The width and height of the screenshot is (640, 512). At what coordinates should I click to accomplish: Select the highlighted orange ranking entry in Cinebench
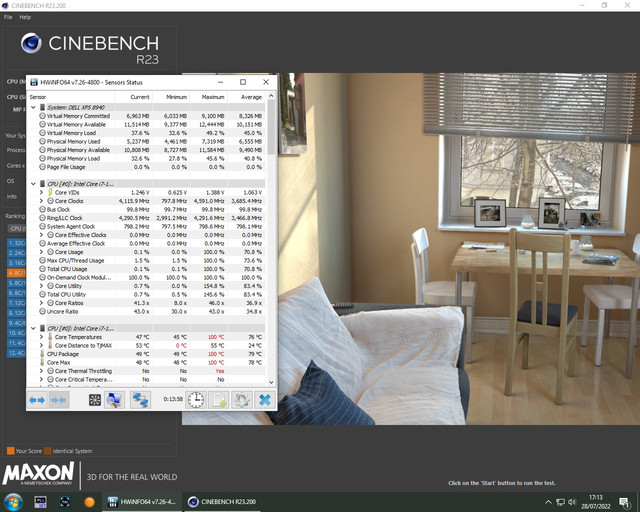click(16, 273)
